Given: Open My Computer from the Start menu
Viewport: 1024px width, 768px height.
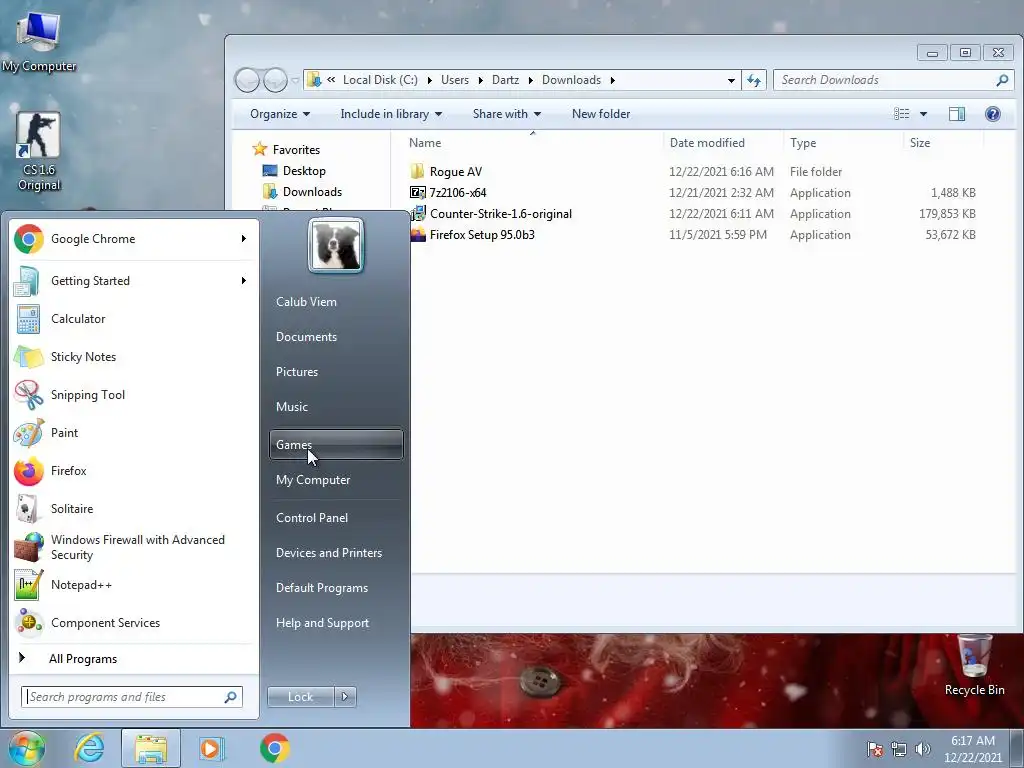Looking at the screenshot, I should coord(336,480).
